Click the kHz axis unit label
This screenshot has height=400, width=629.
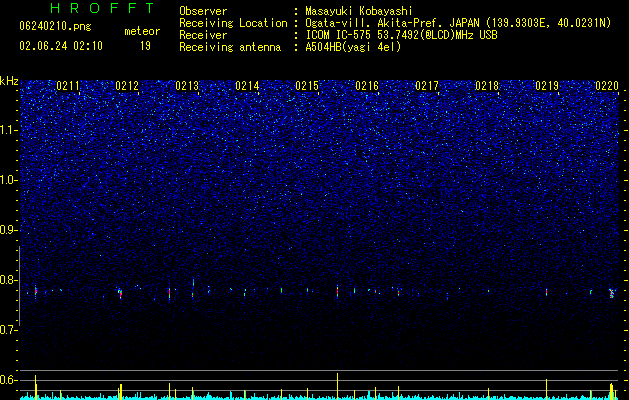tap(9, 81)
